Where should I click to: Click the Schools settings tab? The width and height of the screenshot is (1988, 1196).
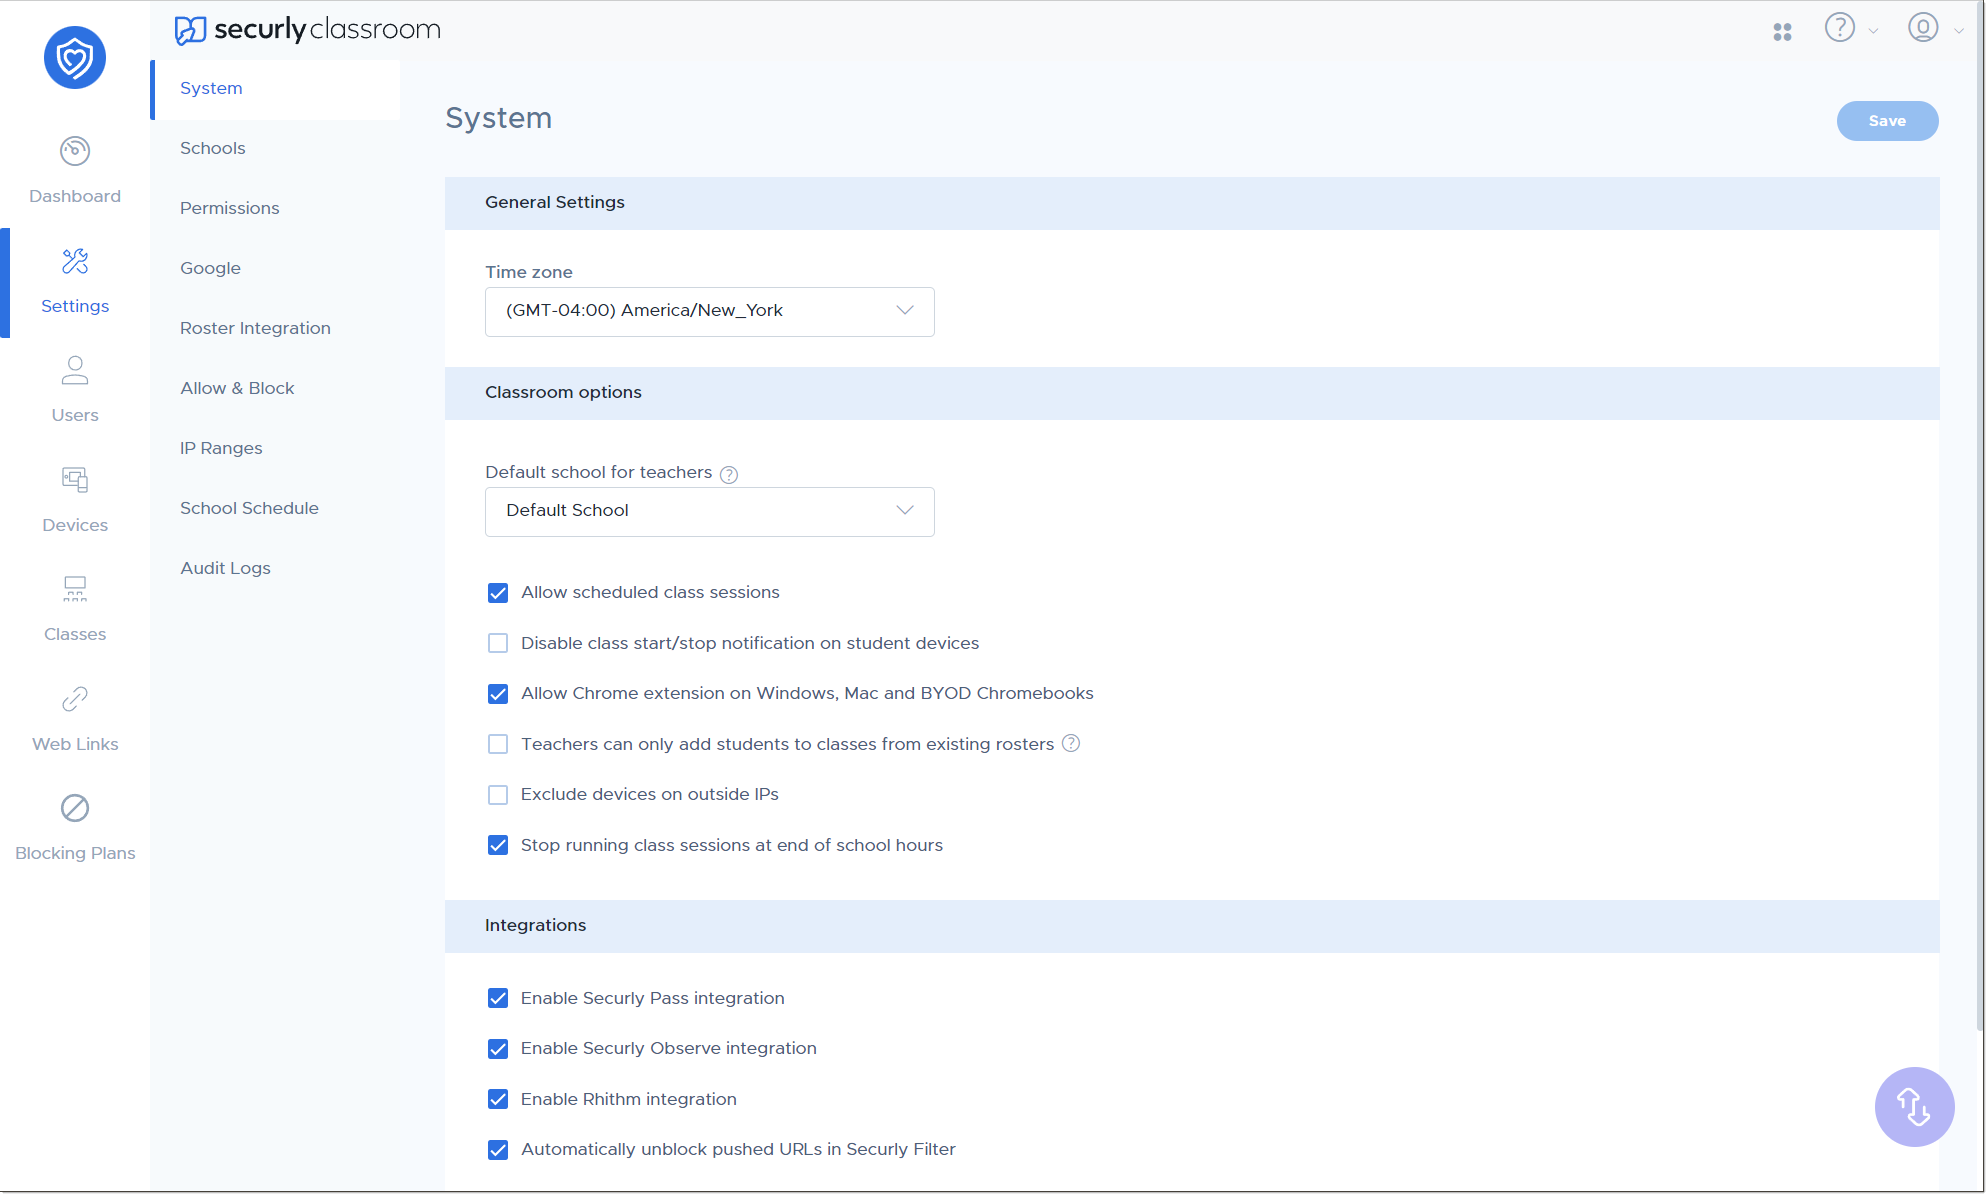pos(213,148)
